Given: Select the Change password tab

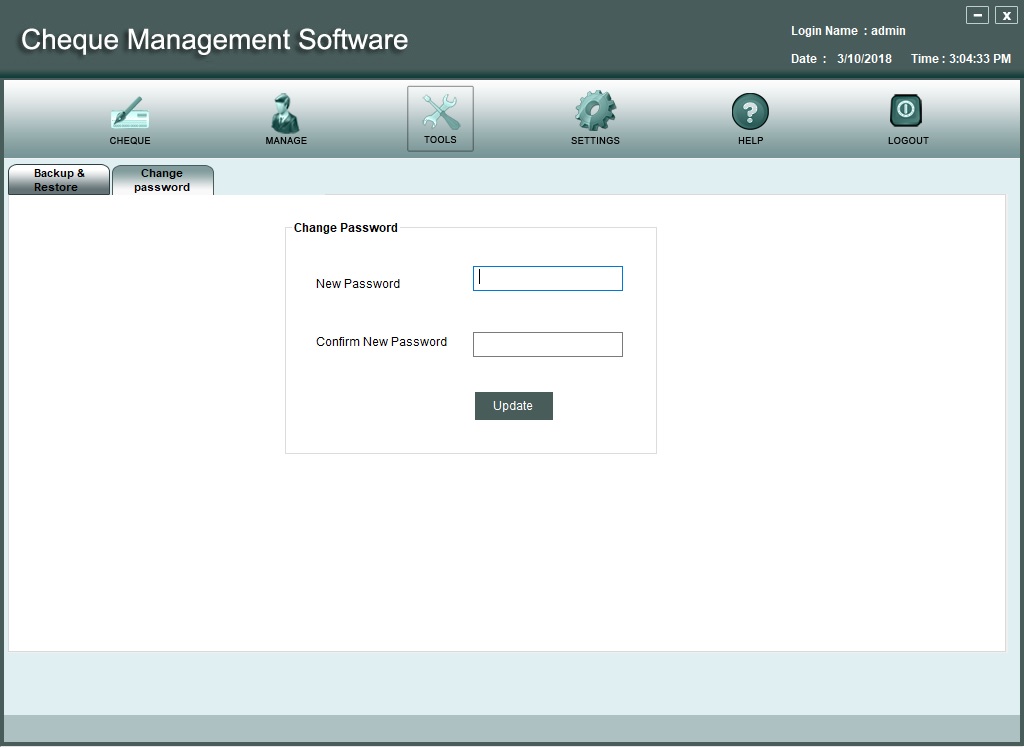Looking at the screenshot, I should point(162,180).
